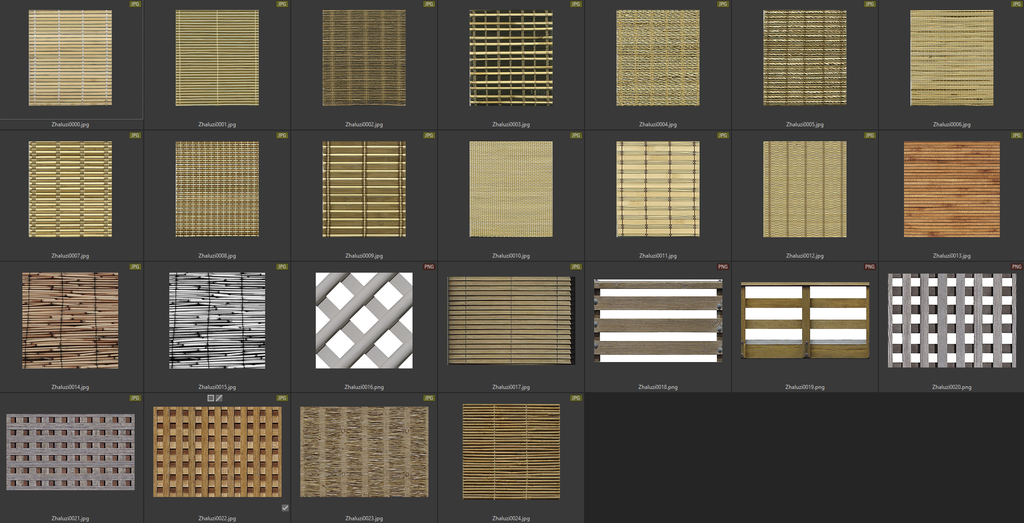1024x523 pixels.
Task: Select the Zhaluzi0014 reddish reed thumbnail
Action: (70, 320)
